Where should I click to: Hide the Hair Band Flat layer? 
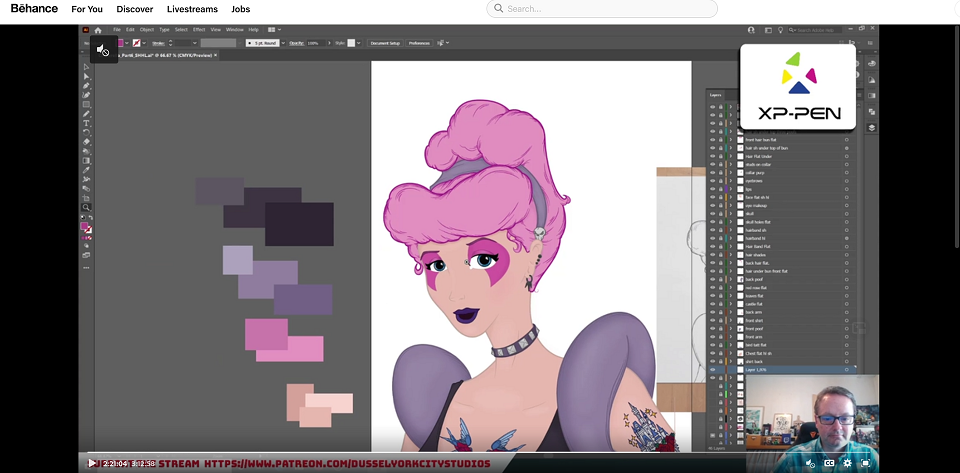pos(712,247)
